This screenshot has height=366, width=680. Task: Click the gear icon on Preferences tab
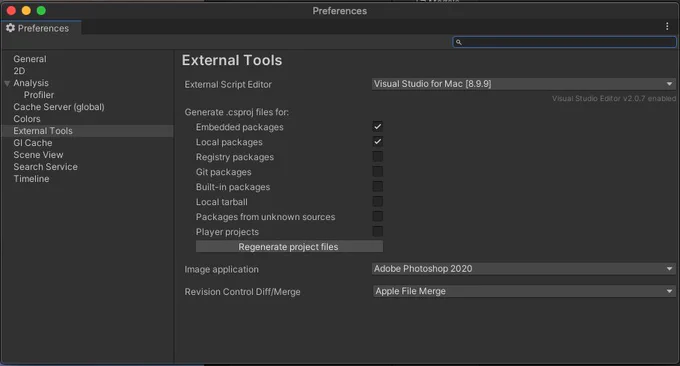coord(10,28)
